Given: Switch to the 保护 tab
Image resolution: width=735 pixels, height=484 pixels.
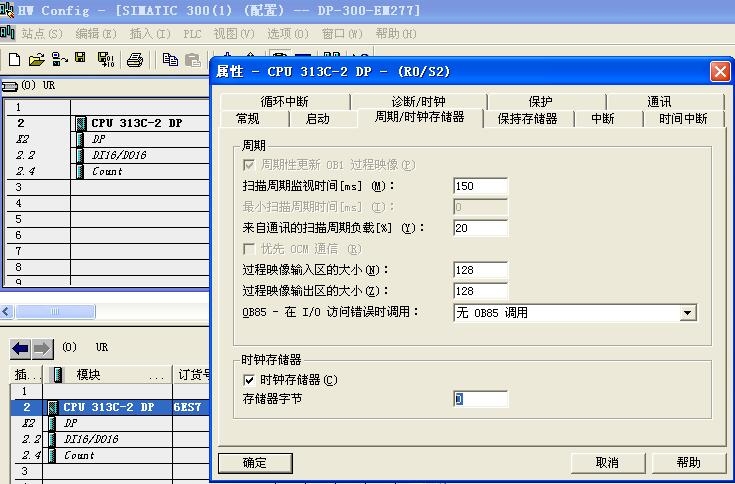Looking at the screenshot, I should (540, 101).
